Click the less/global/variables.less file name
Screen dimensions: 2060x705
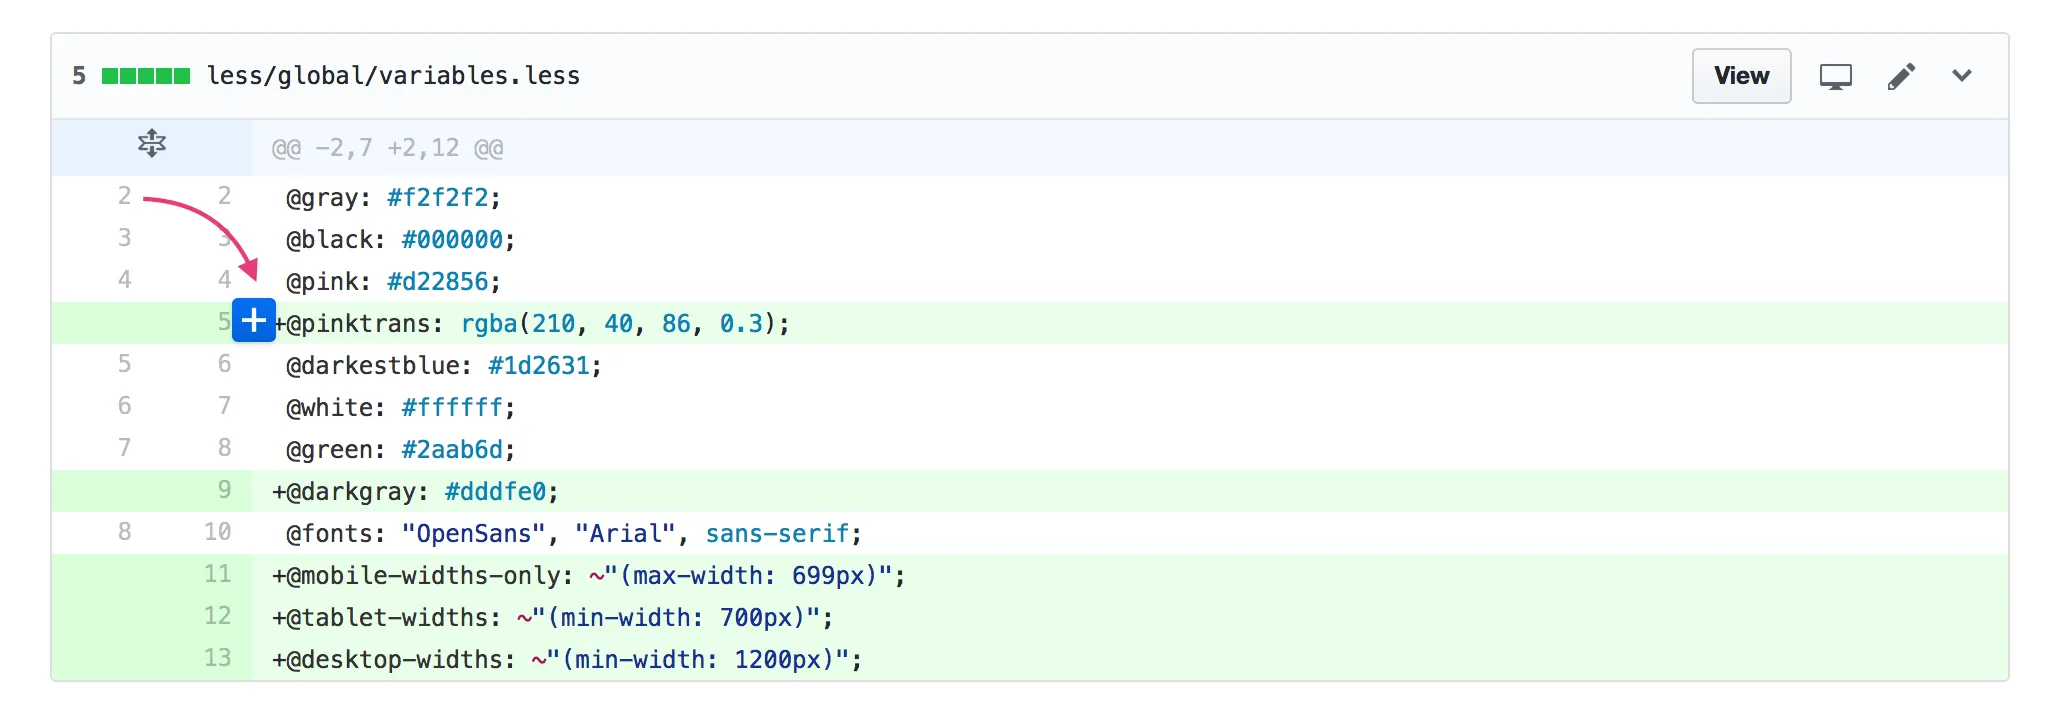393,76
